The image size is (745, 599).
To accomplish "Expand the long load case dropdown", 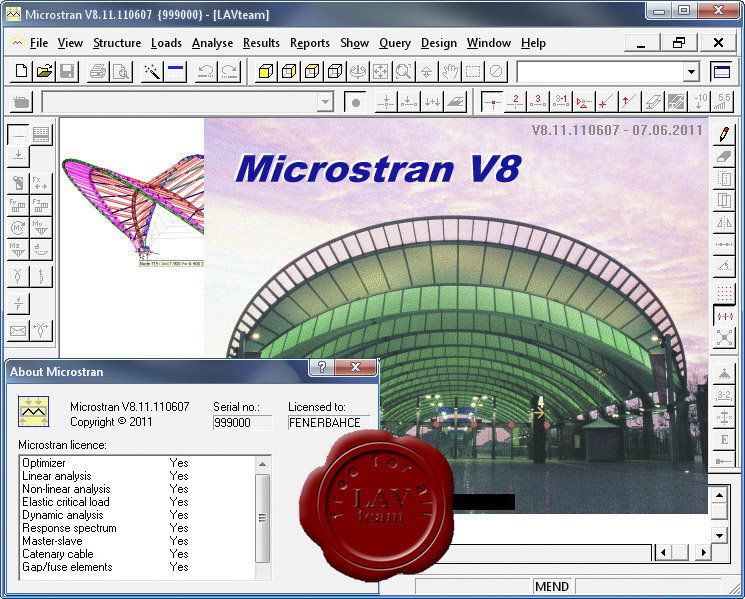I will (325, 102).
